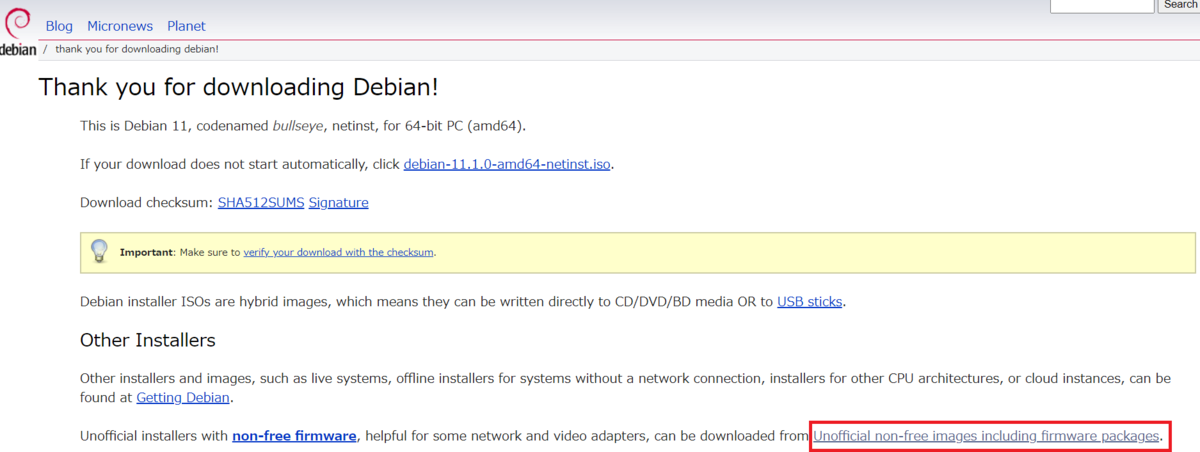
Task: Click 'Debian installer ISOs are hybrid images' sentence
Action: 463,301
